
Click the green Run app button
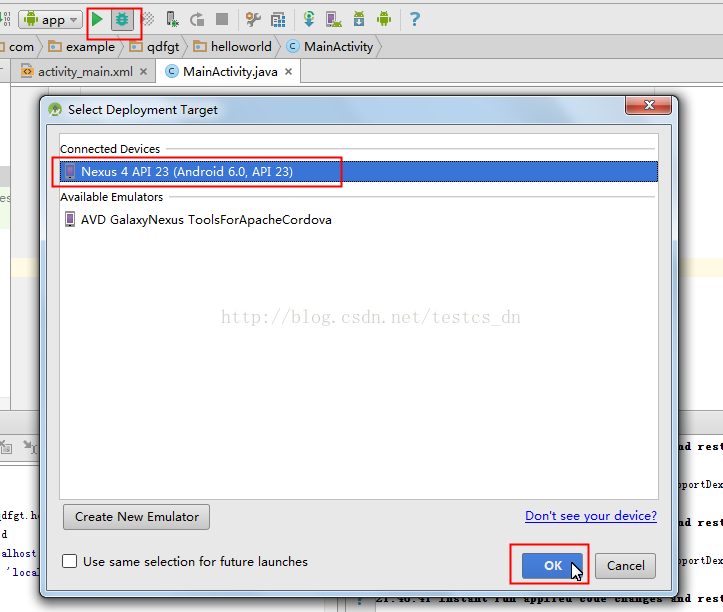(x=97, y=19)
